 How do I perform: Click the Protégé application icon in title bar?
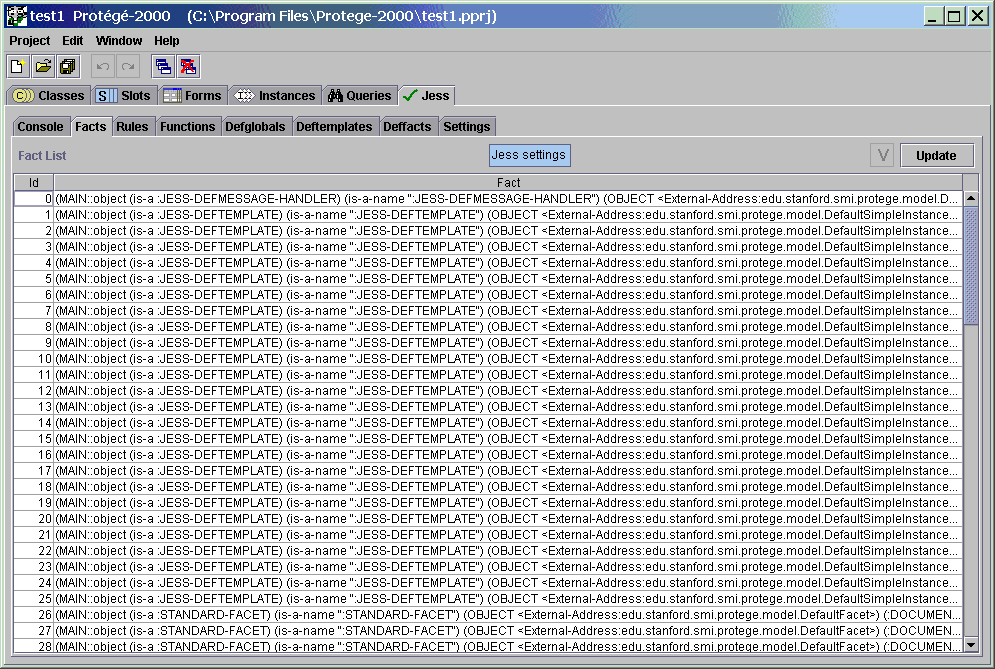[16, 16]
